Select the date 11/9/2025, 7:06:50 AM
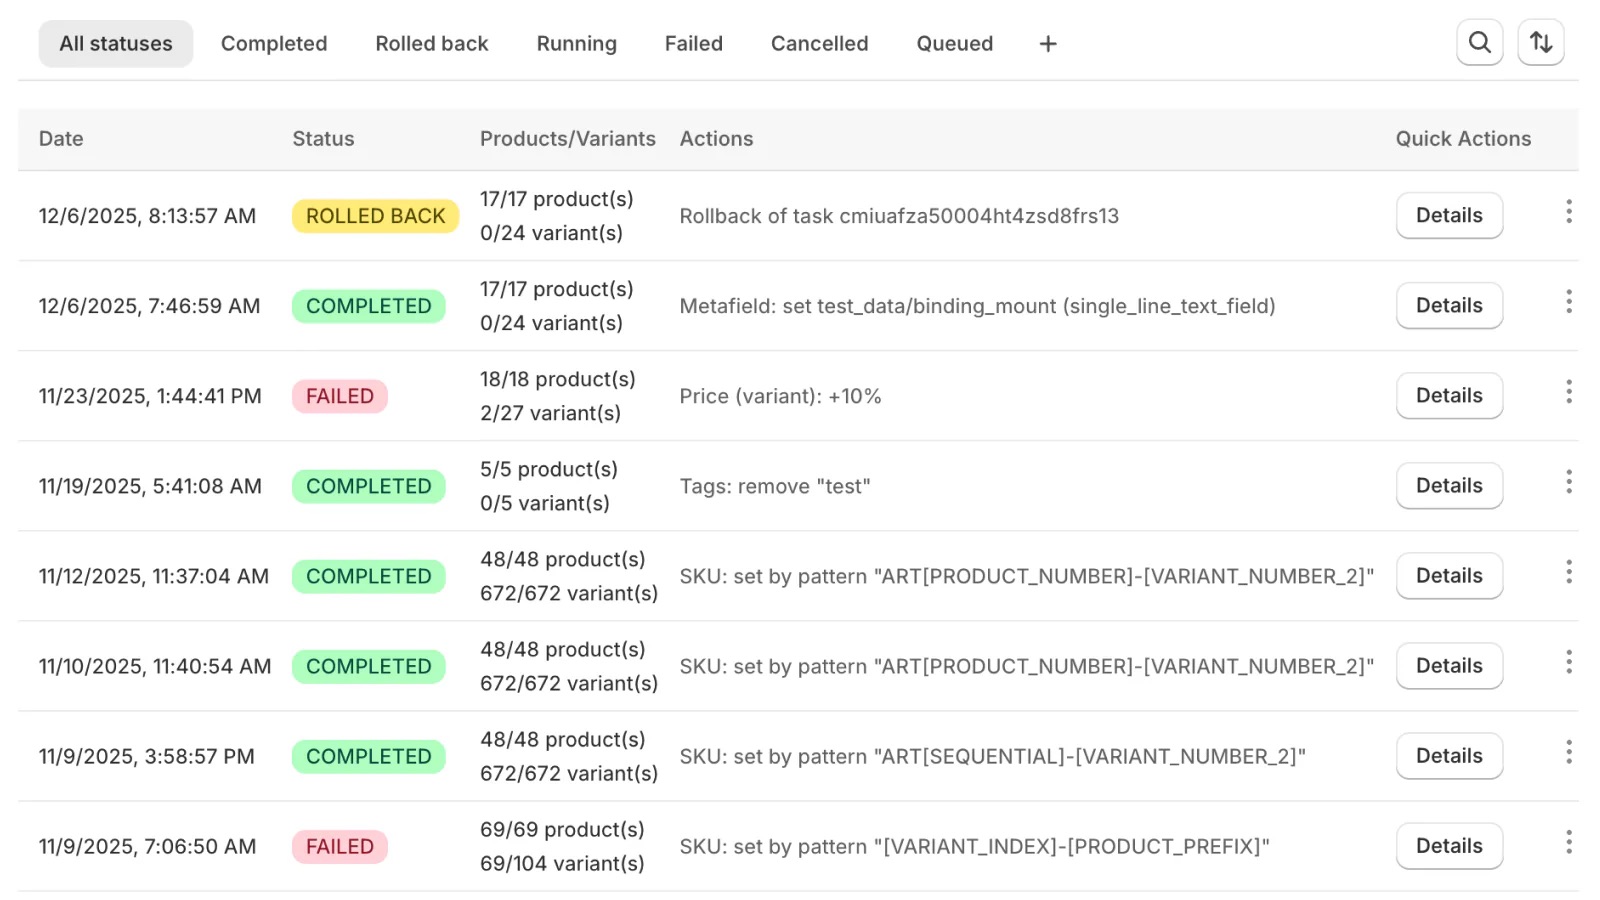 pyautogui.click(x=147, y=846)
